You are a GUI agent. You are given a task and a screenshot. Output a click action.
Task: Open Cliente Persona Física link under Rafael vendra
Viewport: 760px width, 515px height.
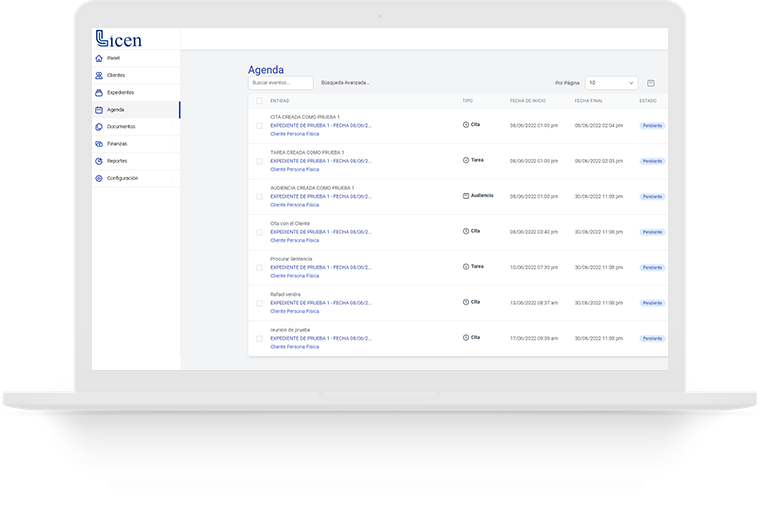point(295,311)
